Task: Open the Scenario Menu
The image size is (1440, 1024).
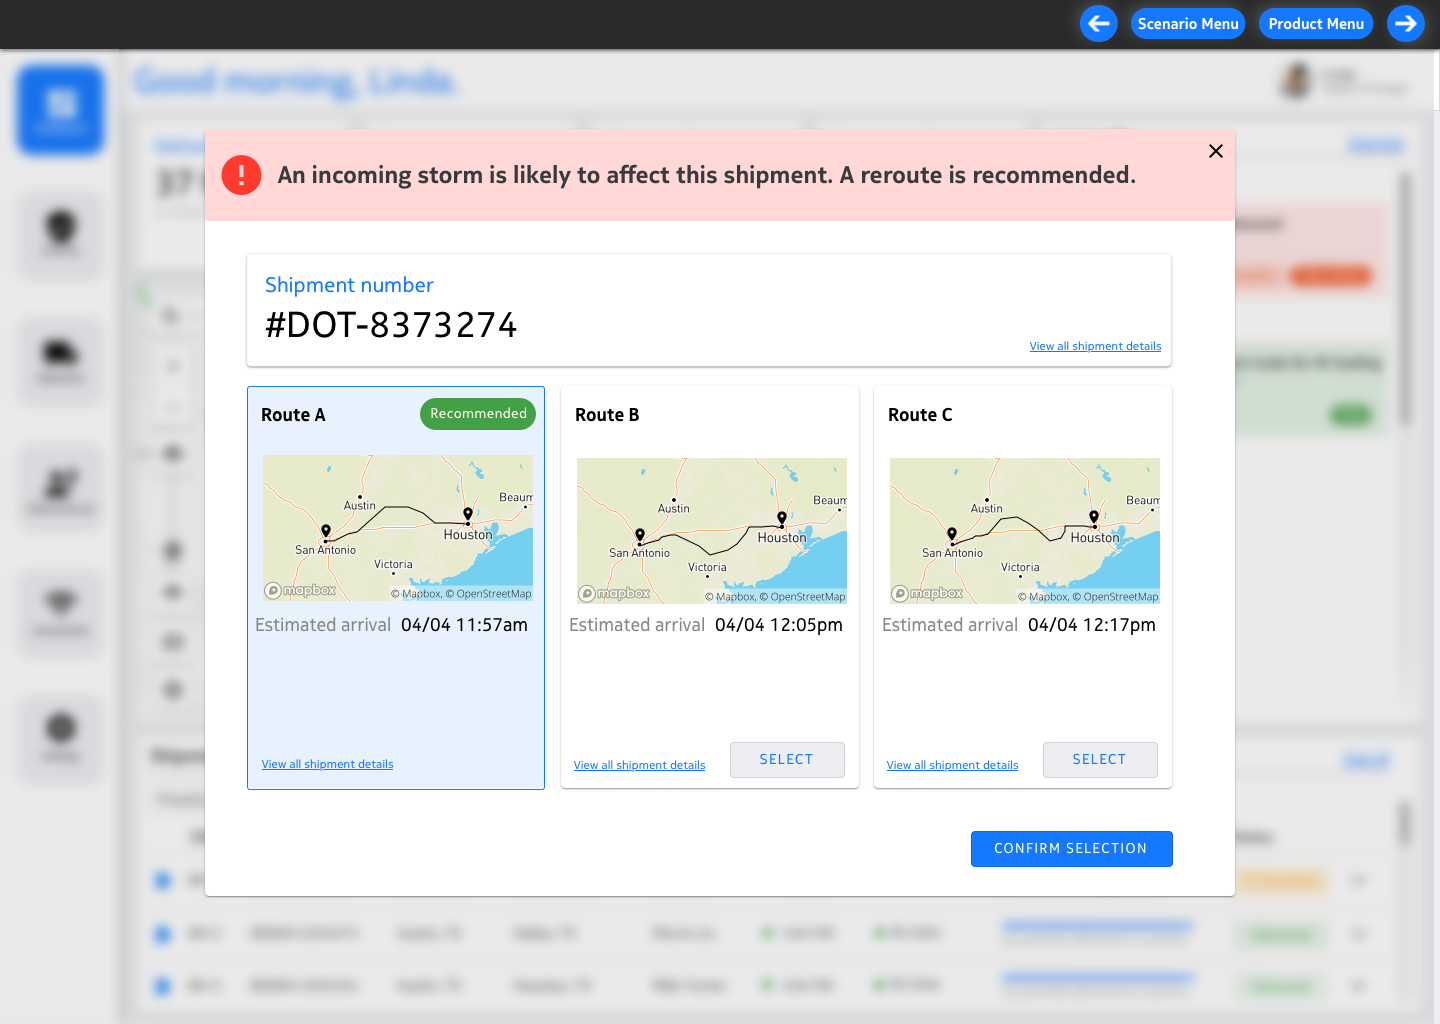Action: coord(1188,24)
